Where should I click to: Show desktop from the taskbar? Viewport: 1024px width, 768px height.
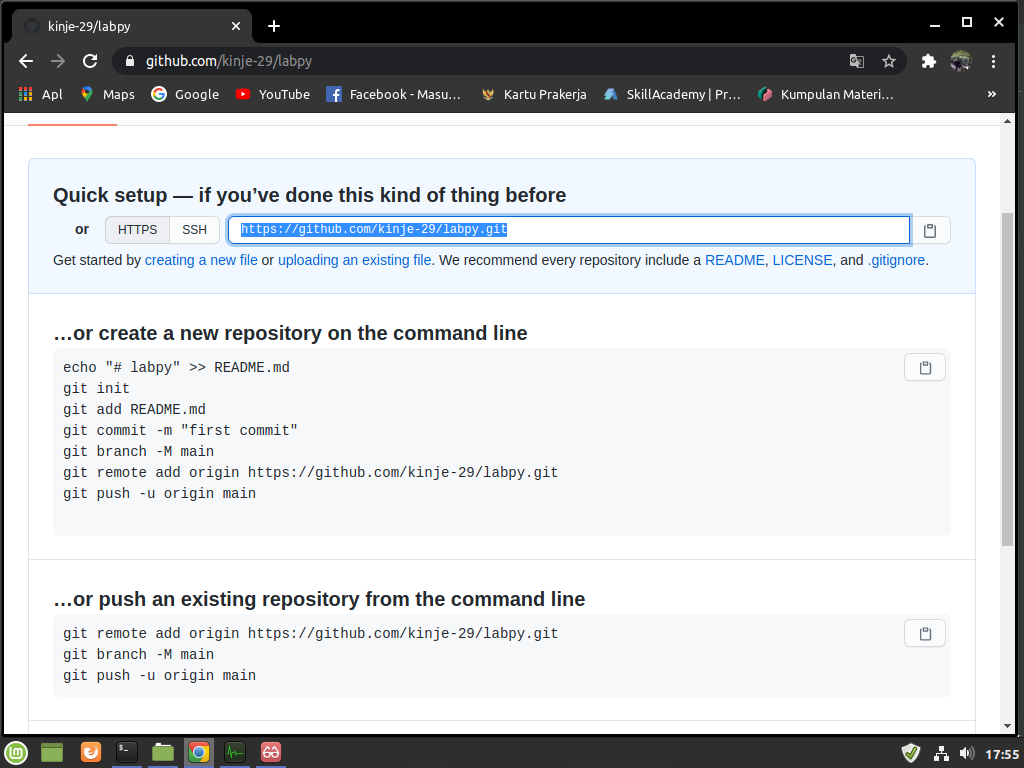point(52,753)
